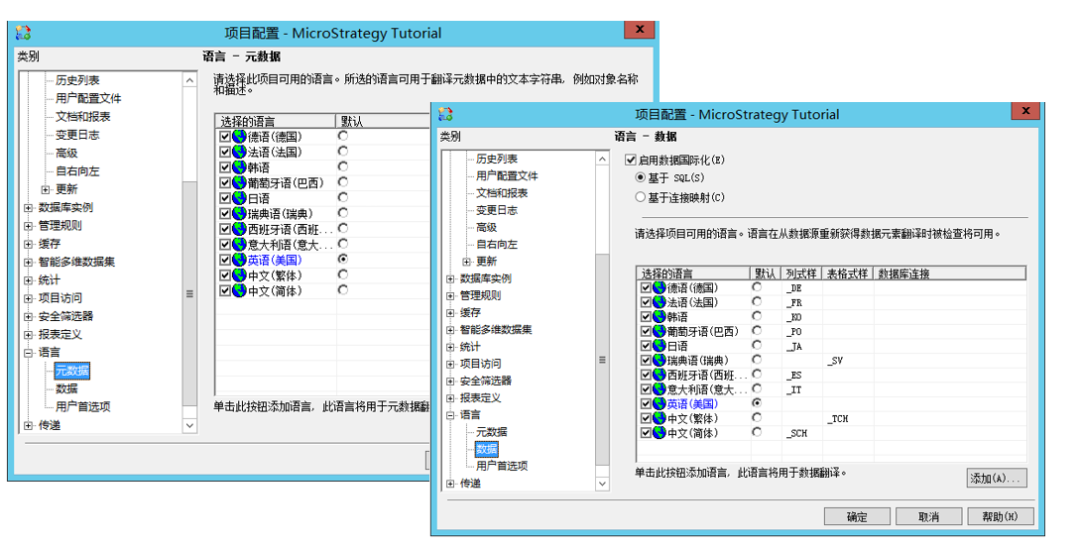Viewport: 1080px width, 547px height.
Task: Click _SCH column style cell for 中文(简体)
Action: pyautogui.click(x=802, y=433)
